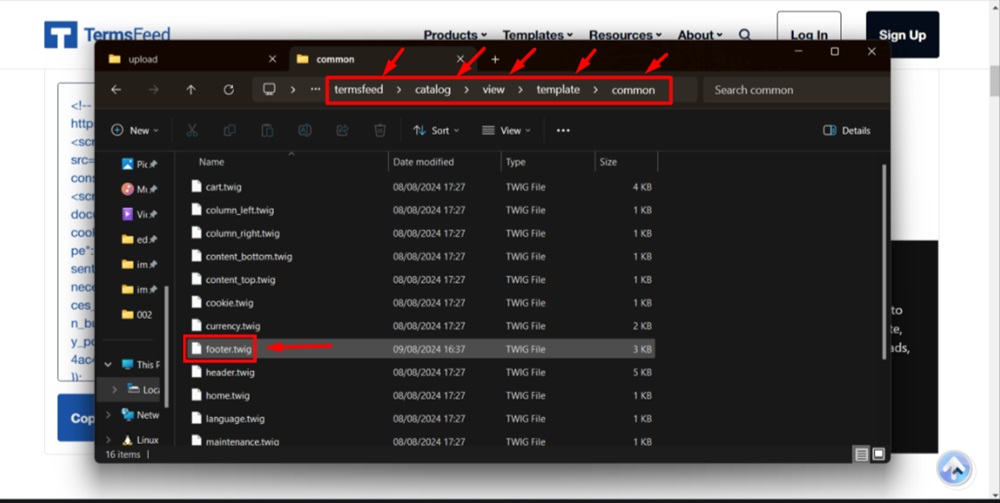Click the Copy icon in Explorer toolbar
1000x503 pixels.
coord(230,130)
